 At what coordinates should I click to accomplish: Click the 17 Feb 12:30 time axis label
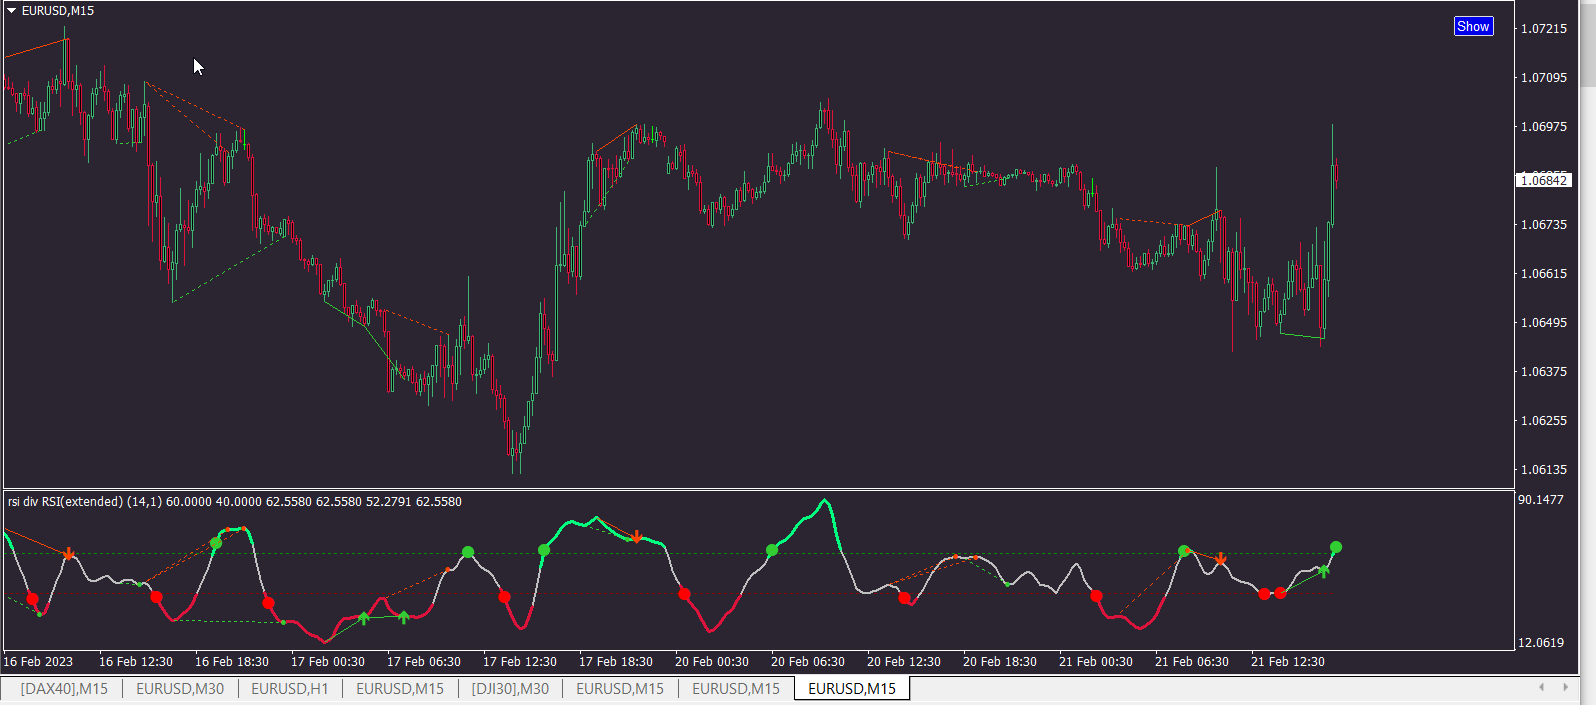[520, 662]
